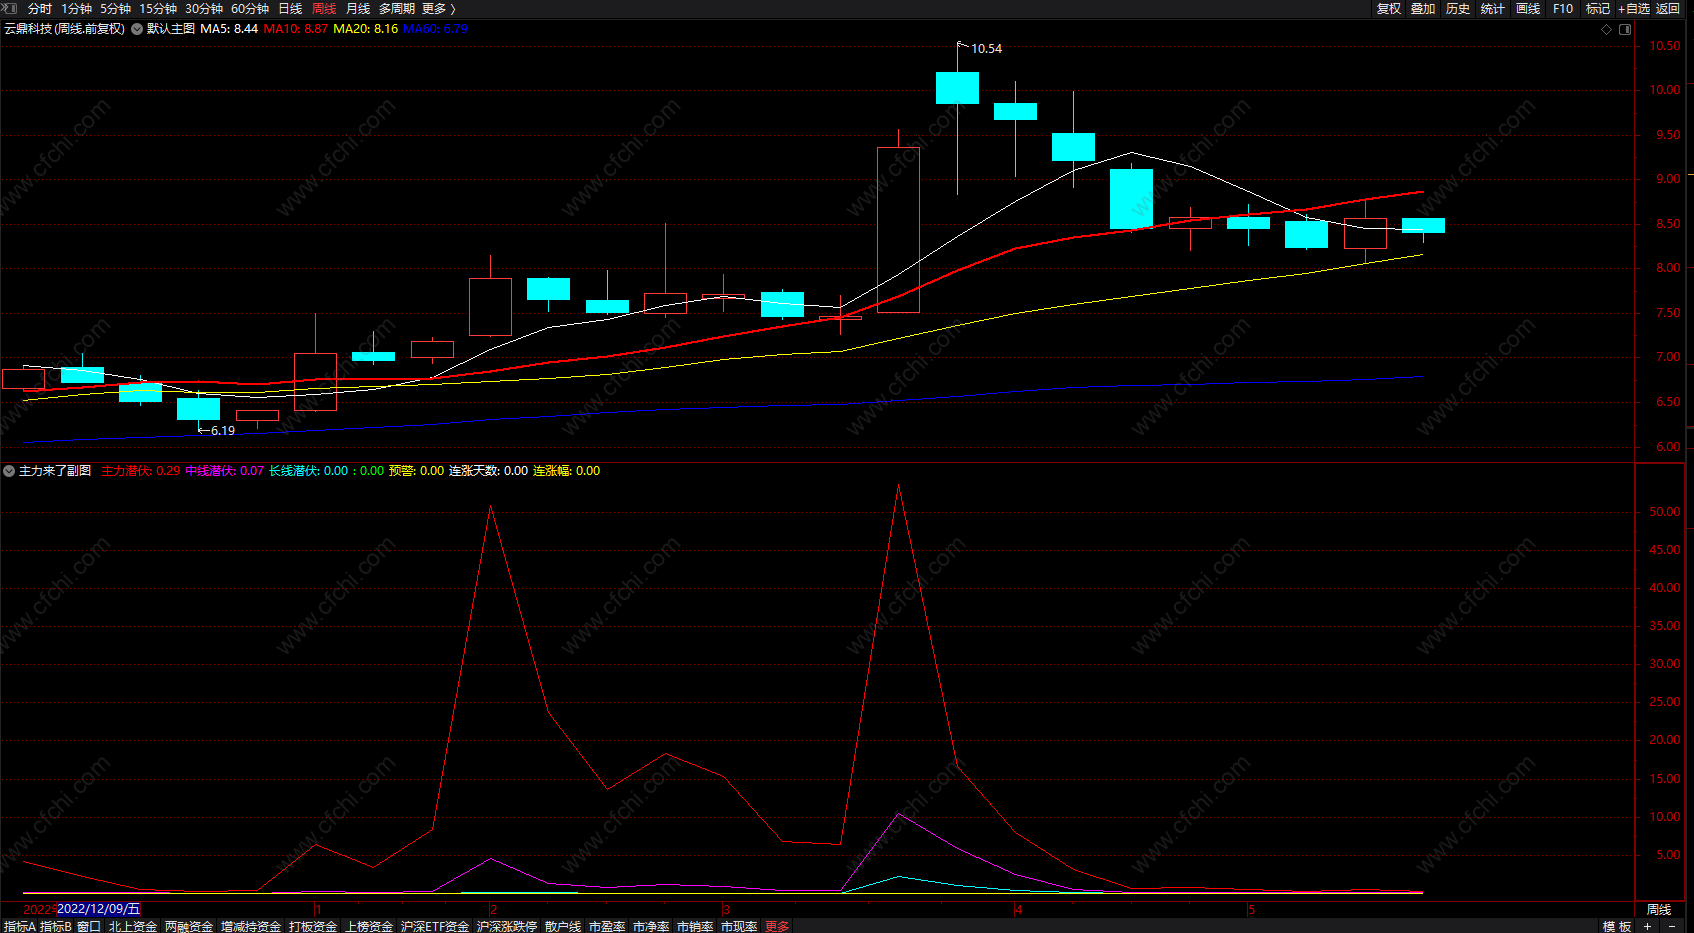Click the 主力潜伏: 0.29 label
Viewport: 1694px width, 933px height.
(141, 471)
